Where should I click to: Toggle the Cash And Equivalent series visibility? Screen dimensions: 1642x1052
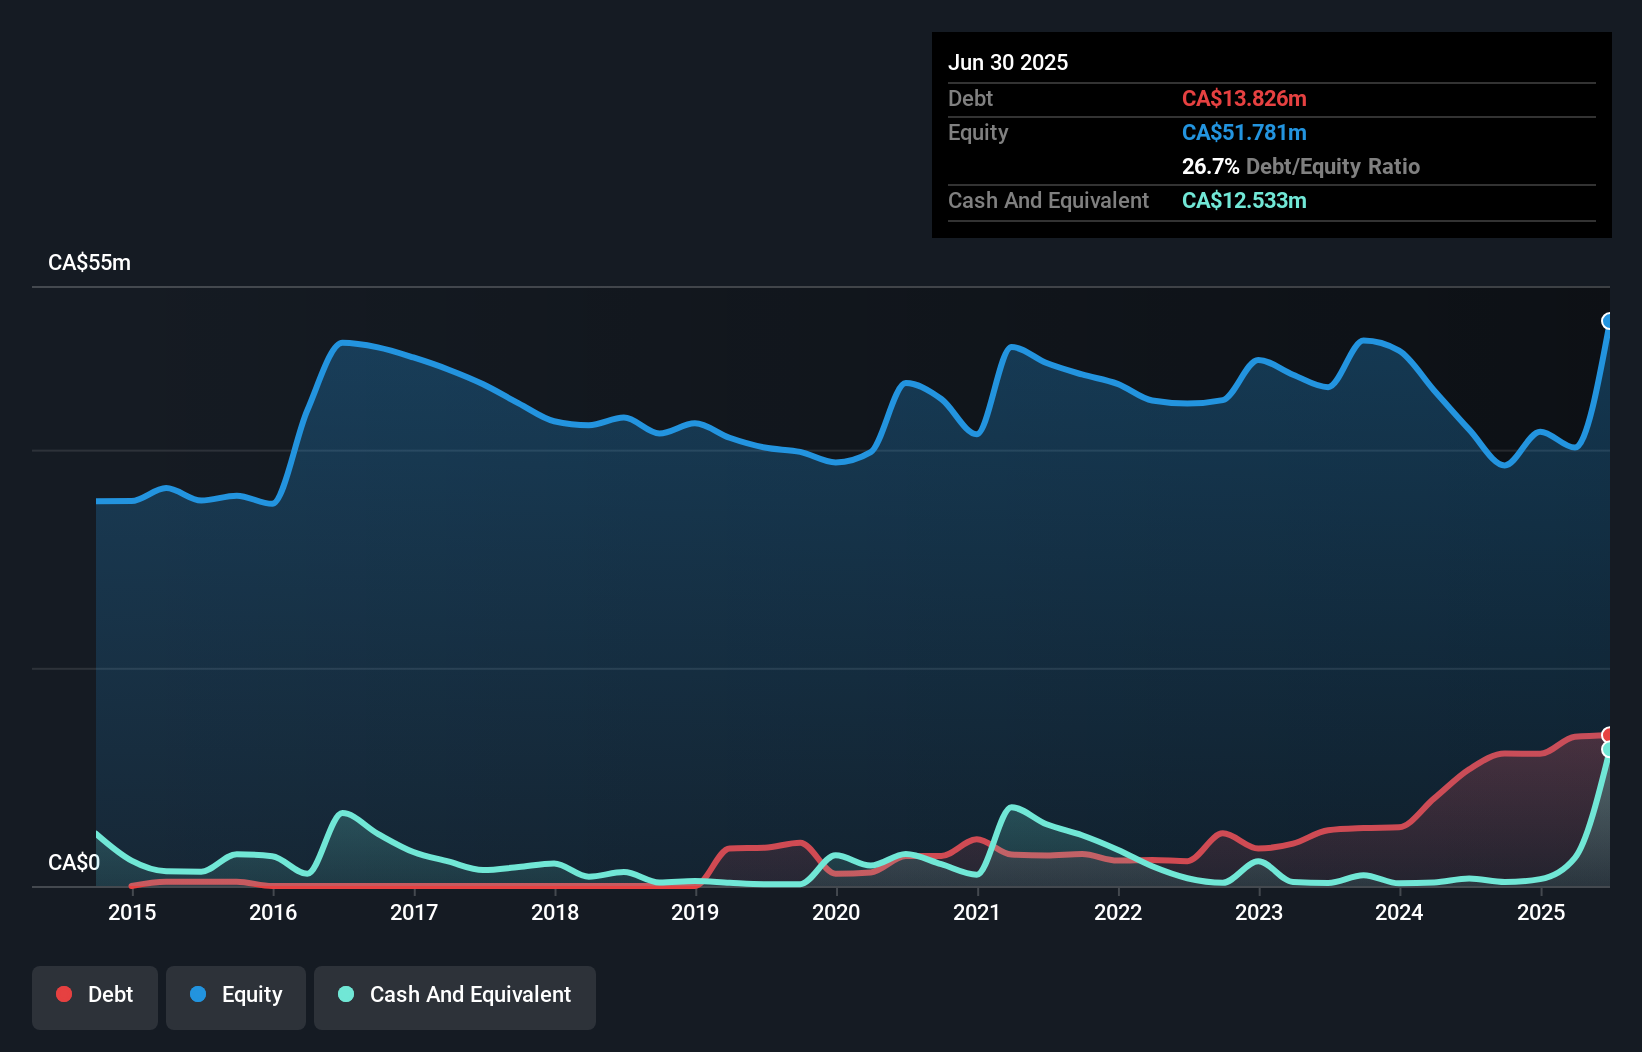(x=455, y=995)
